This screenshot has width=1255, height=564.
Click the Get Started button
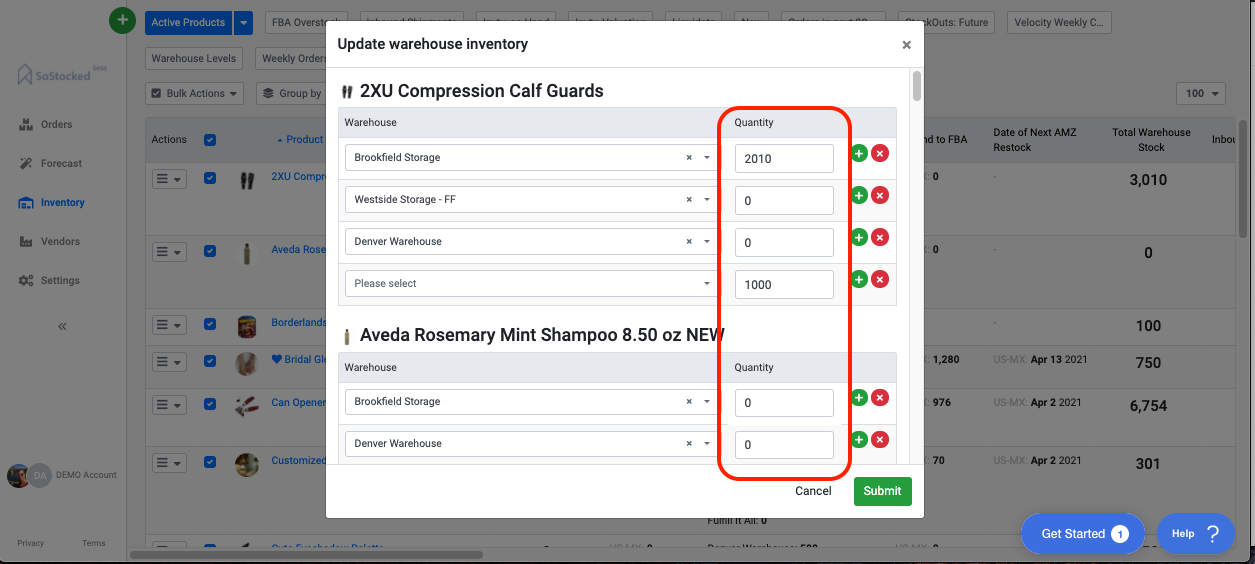(1085, 534)
